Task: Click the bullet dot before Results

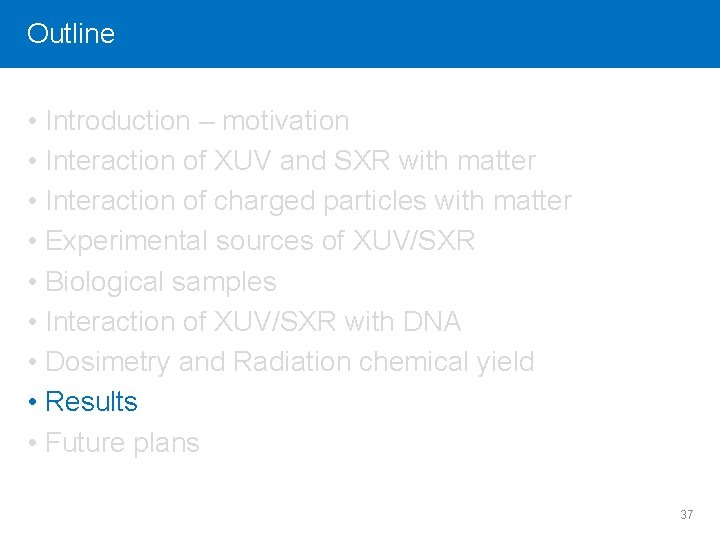Action: point(33,402)
